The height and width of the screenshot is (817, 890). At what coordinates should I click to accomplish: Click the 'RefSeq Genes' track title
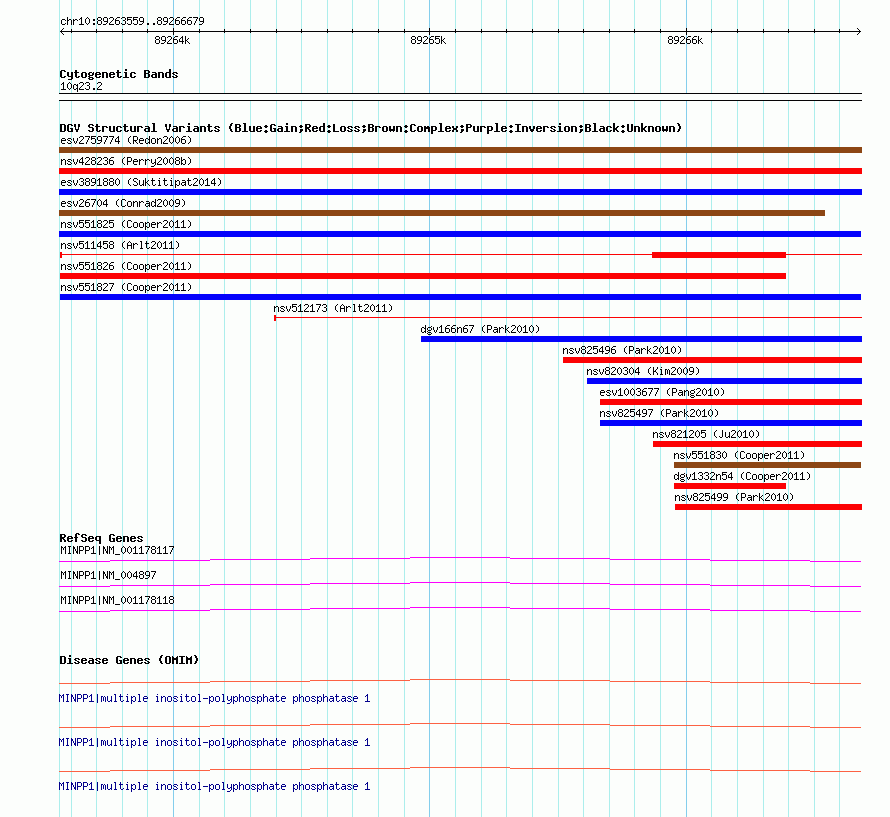pyautogui.click(x=101, y=538)
